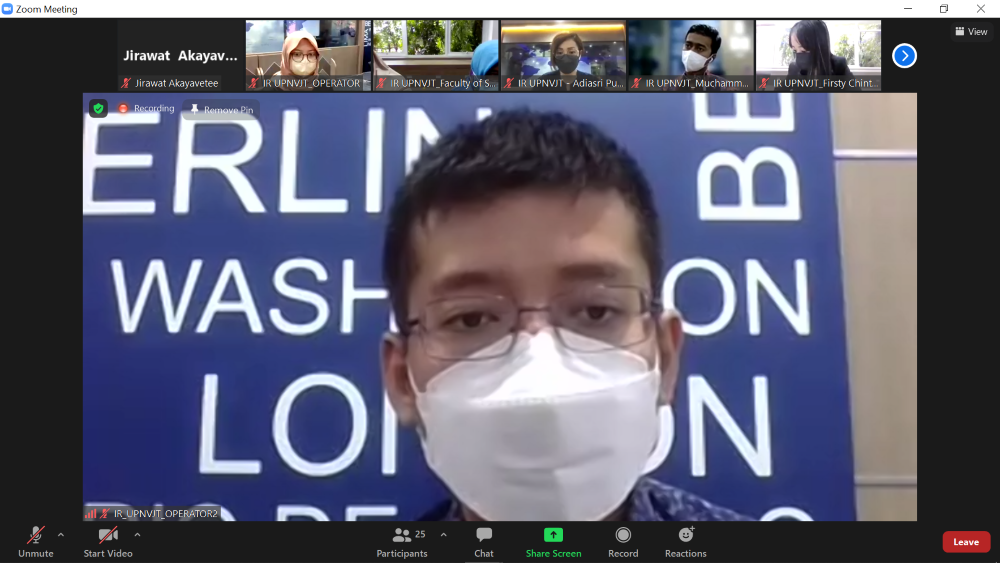The image size is (1000, 563).
Task: Show next participants with blue arrow
Action: 904,56
